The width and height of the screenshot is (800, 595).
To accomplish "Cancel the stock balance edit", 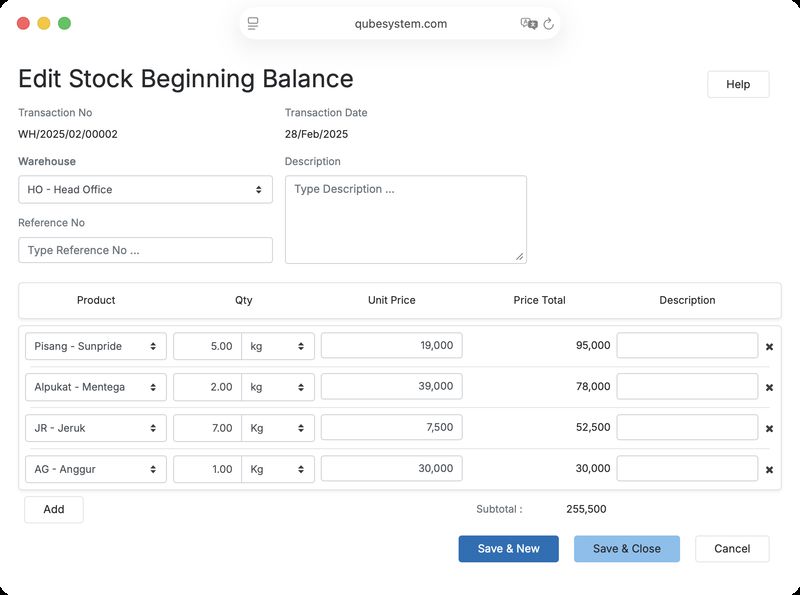I will point(732,549).
